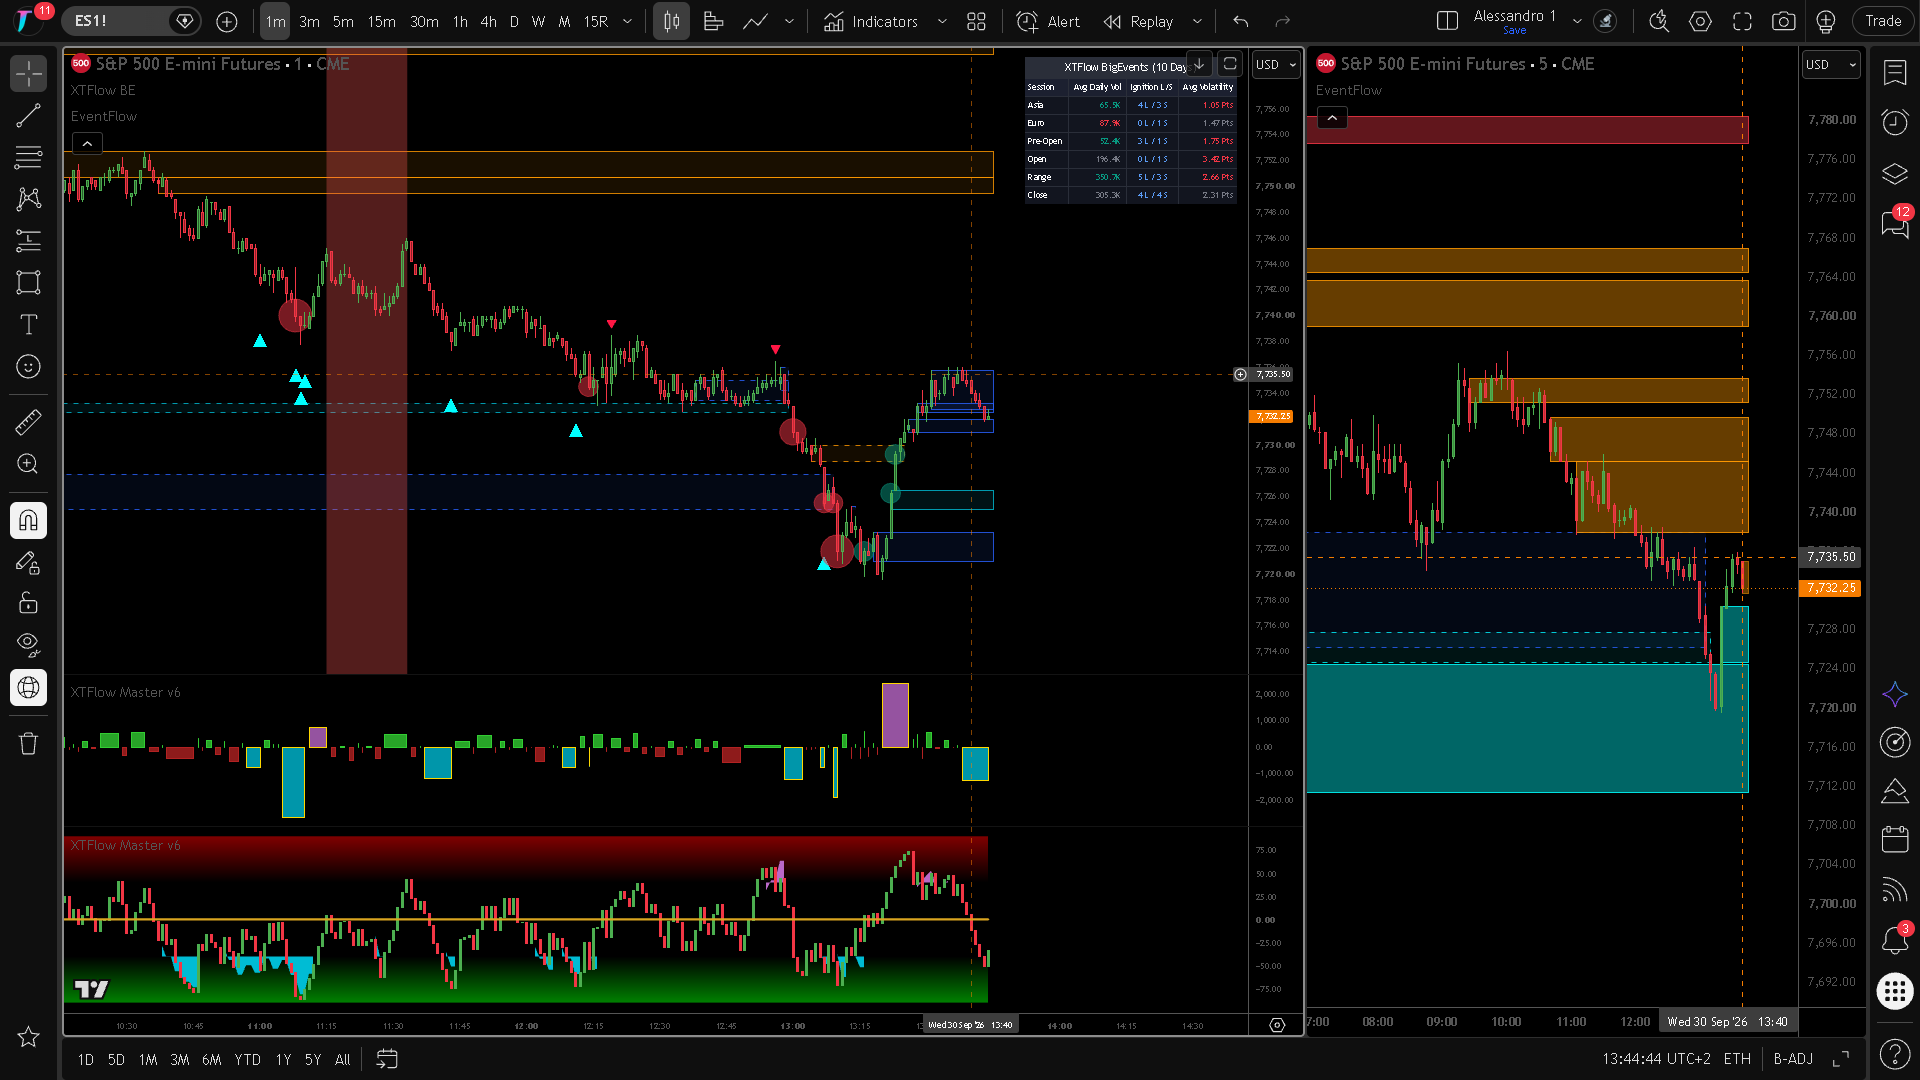Open the object tree layers panel
This screenshot has width=1920, height=1080.
1895,173
